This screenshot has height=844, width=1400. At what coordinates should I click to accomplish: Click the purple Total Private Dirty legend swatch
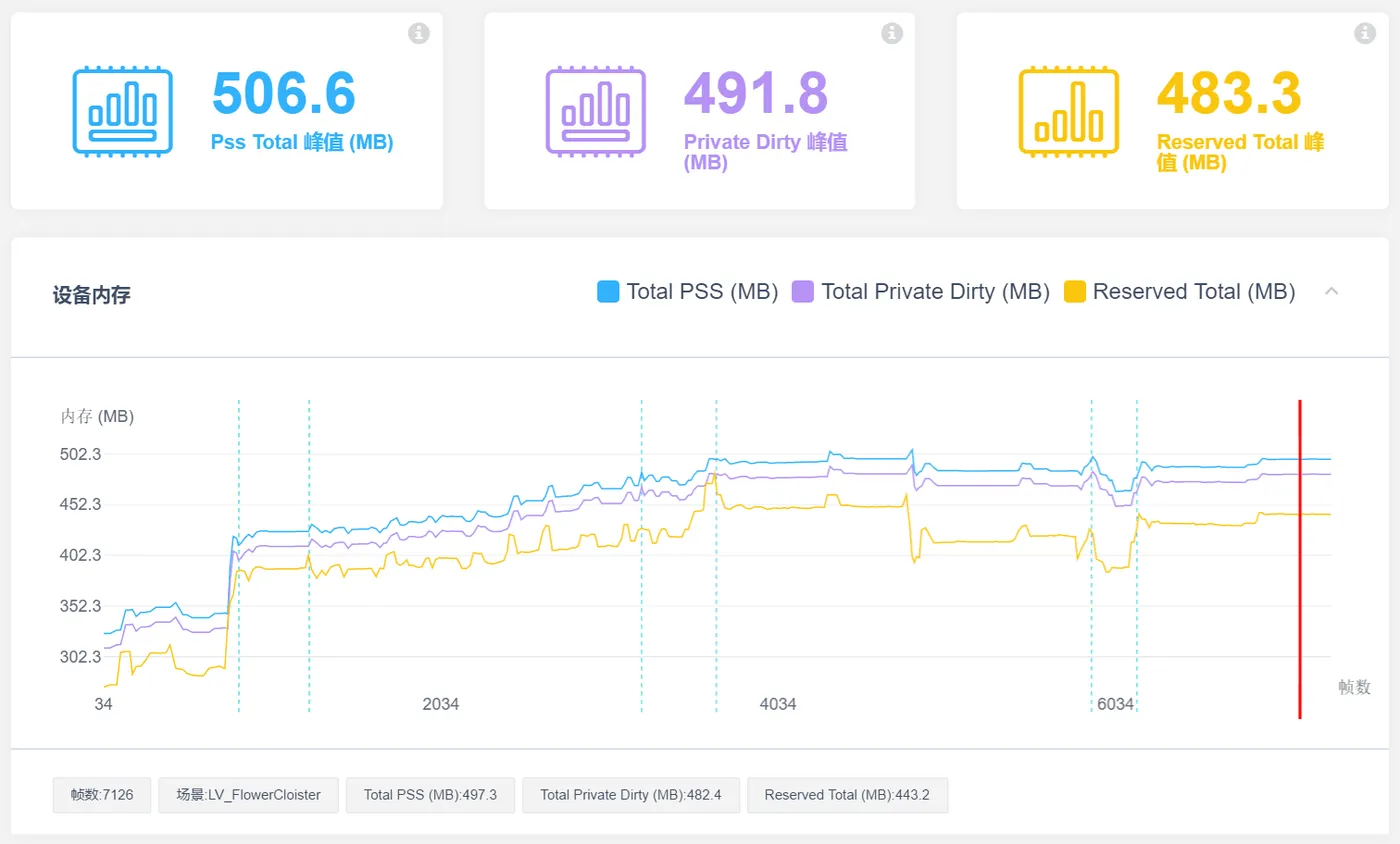[x=802, y=292]
